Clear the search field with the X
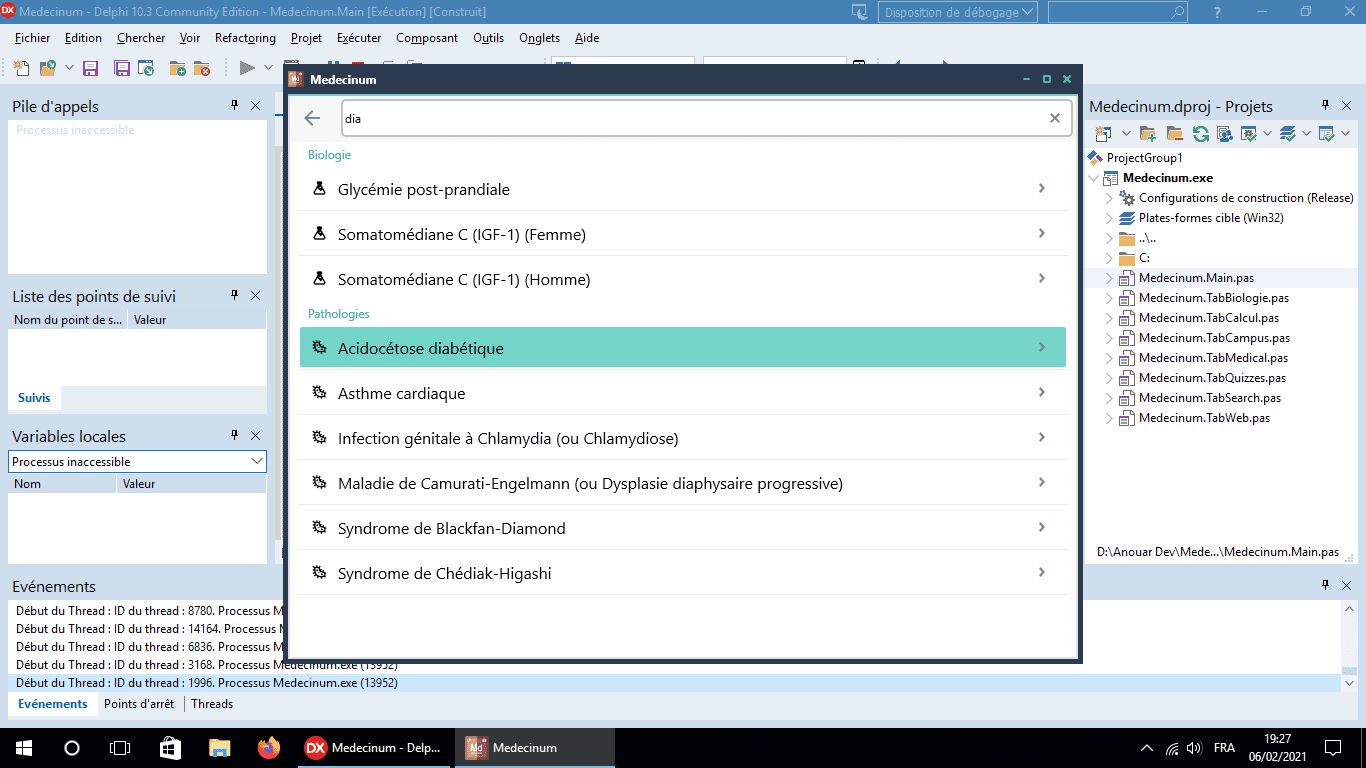The image size is (1366, 768). pyautogui.click(x=1054, y=118)
